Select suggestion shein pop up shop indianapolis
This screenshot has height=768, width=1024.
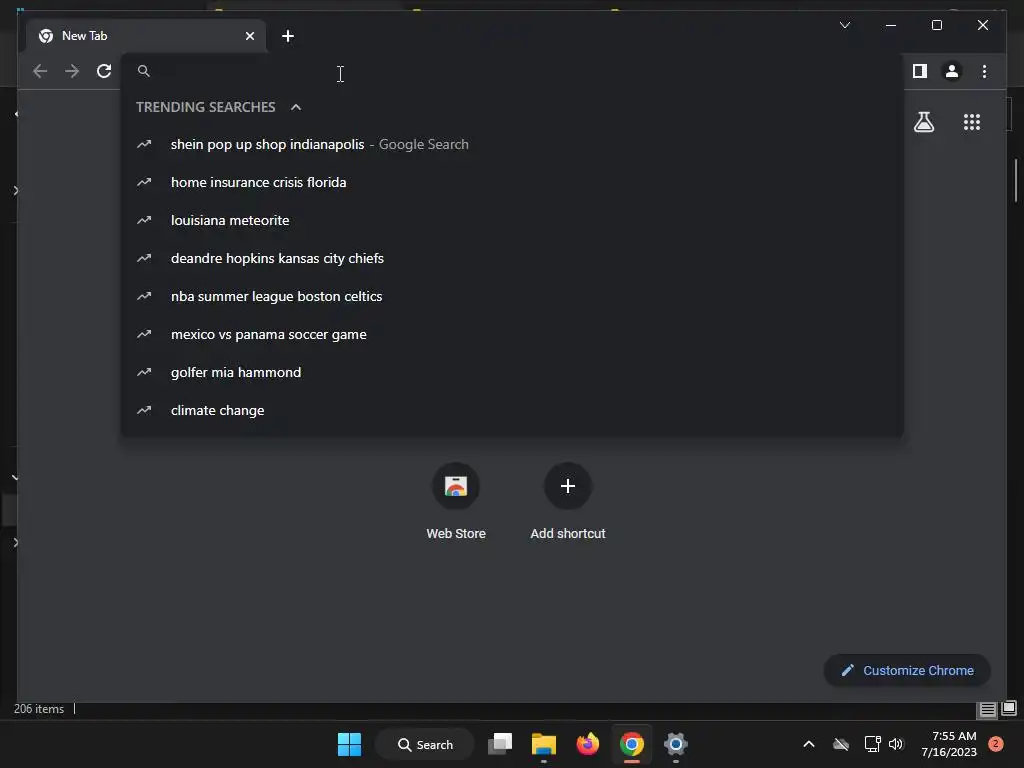[x=512, y=144]
